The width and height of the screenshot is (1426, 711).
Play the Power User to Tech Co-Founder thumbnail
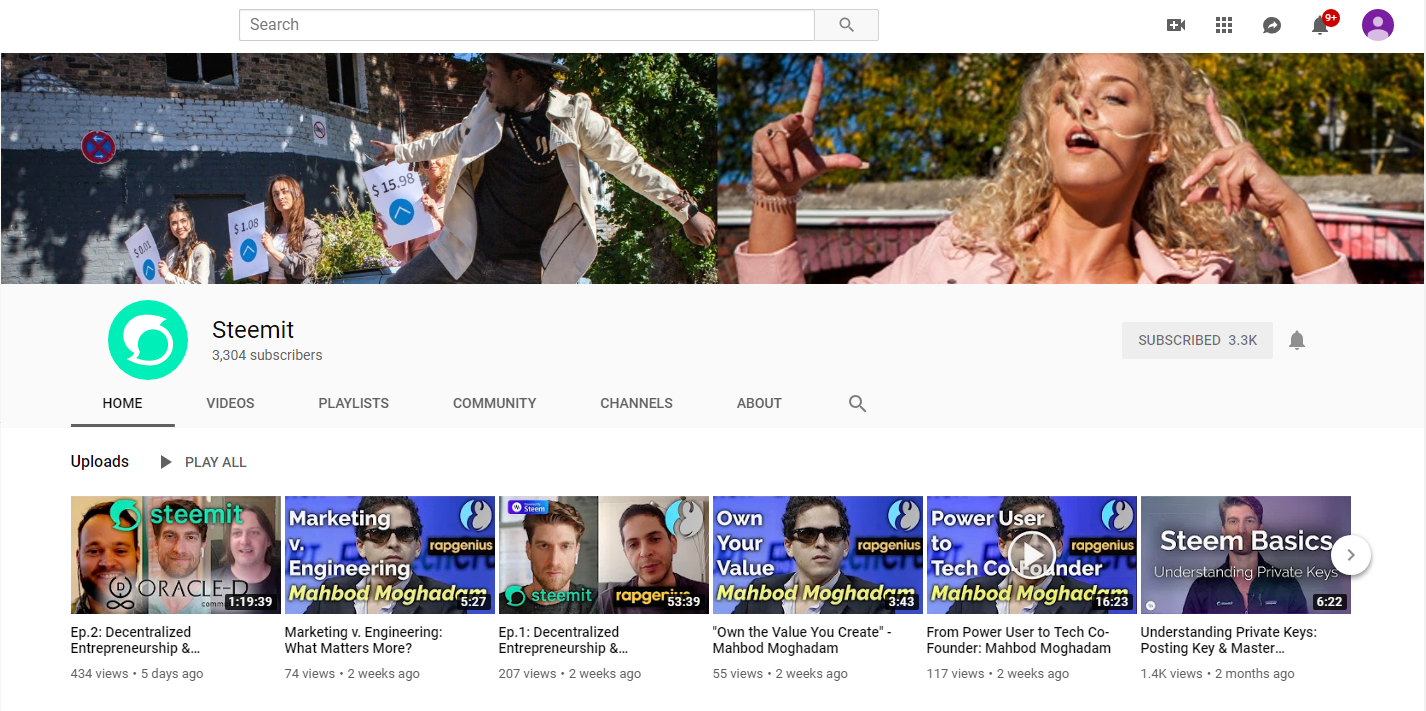tap(1032, 555)
